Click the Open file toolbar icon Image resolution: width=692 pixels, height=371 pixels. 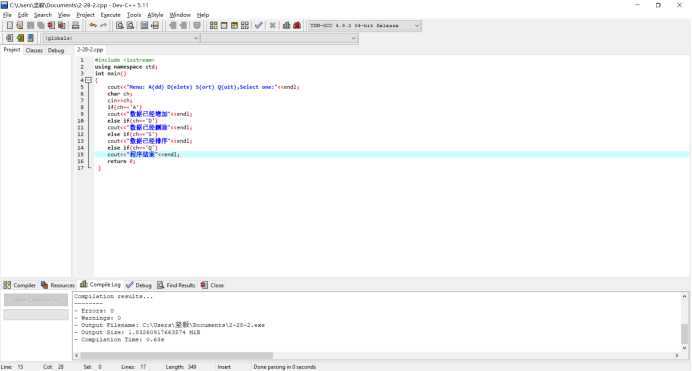[20, 26]
